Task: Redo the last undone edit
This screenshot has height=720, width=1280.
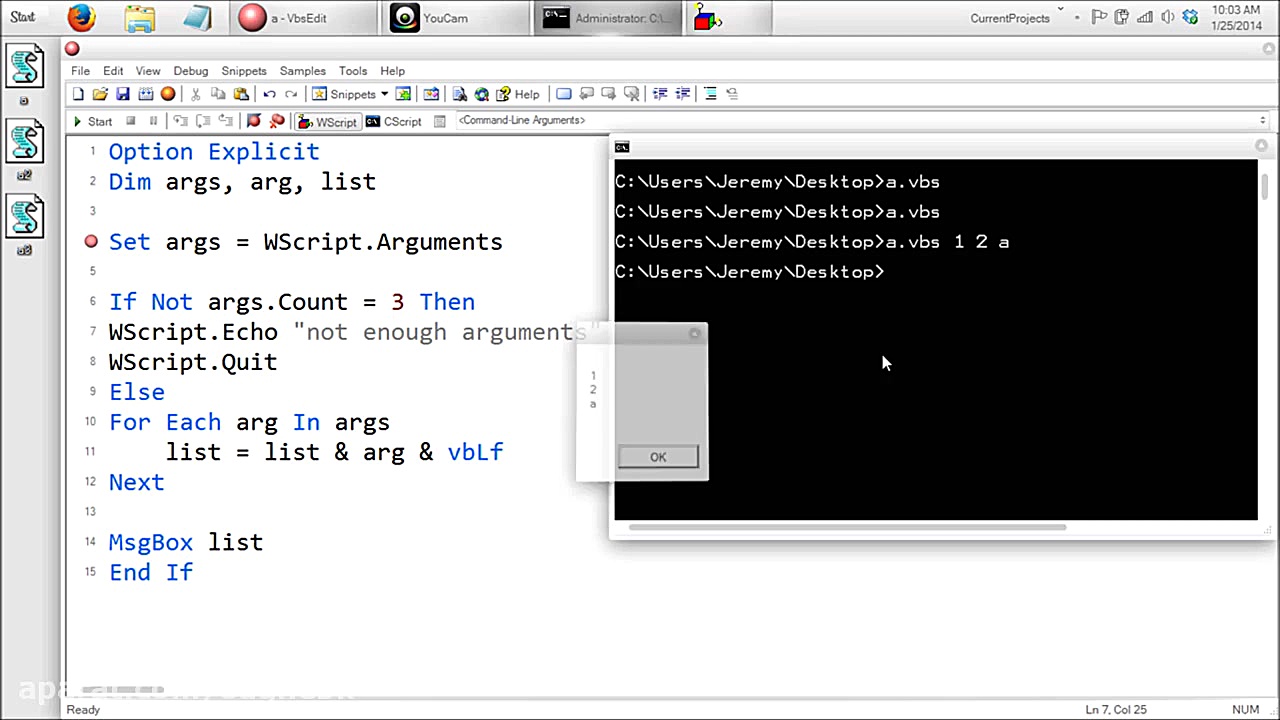Action: point(291,94)
